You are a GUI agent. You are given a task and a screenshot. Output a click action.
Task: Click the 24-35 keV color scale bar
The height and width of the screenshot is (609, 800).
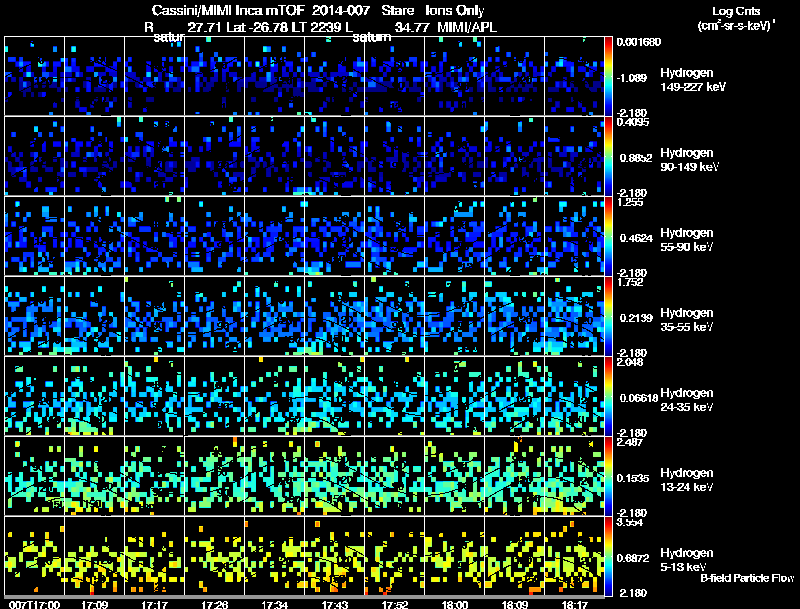[x=608, y=396]
